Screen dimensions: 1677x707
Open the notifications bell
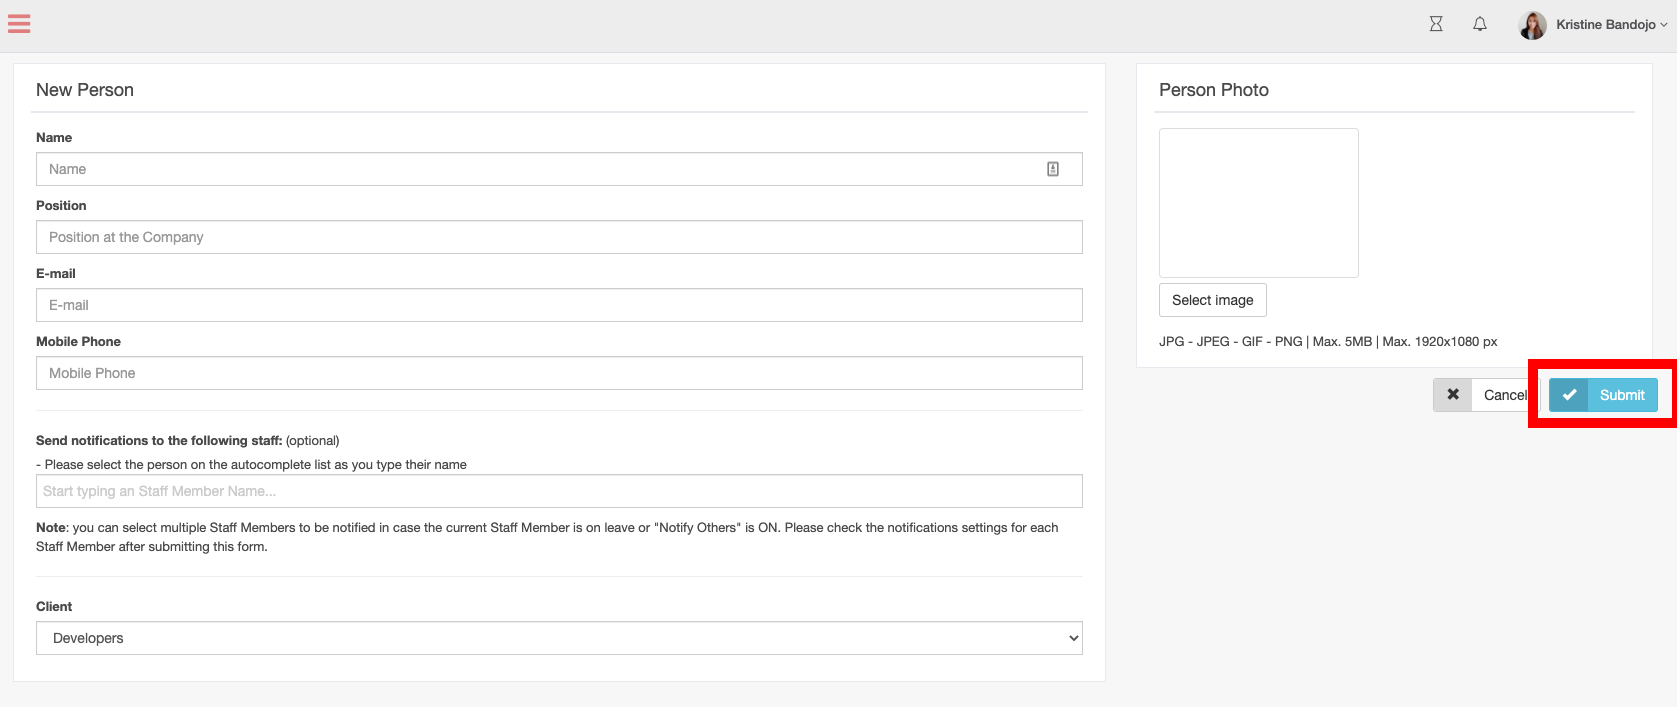1480,24
